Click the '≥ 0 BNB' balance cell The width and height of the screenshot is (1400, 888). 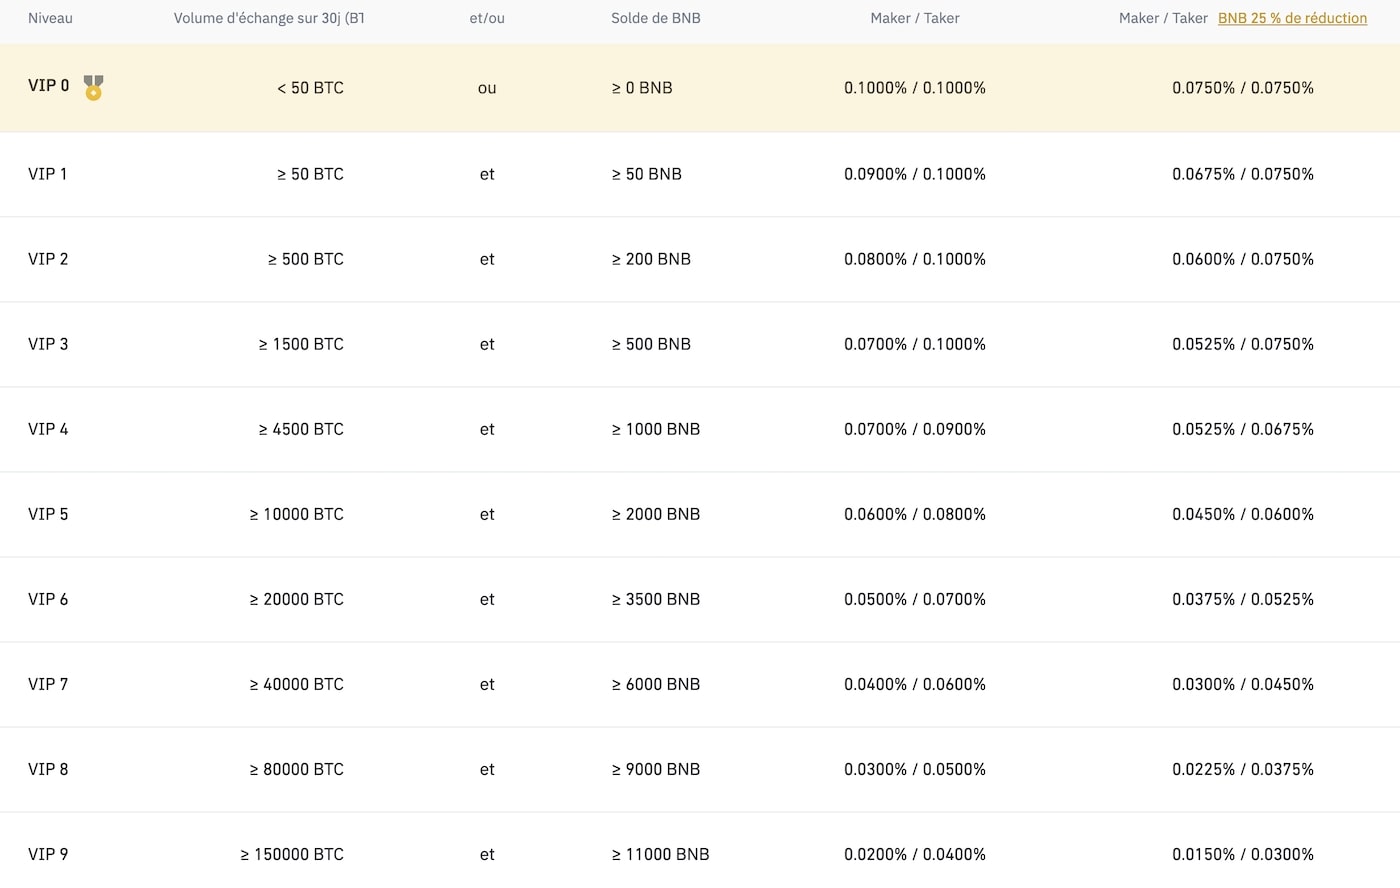coord(642,88)
